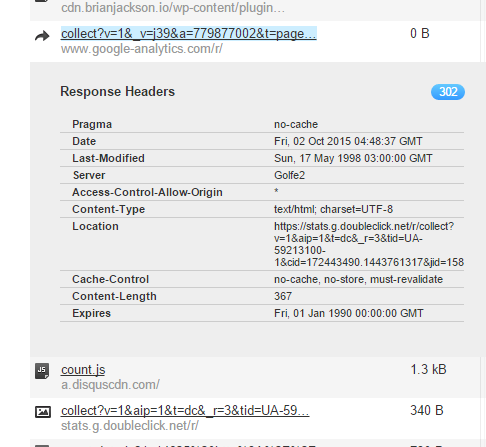486x447 pixels.
Task: Click the image icon beside doubleclick collect request
Action: tap(43, 412)
